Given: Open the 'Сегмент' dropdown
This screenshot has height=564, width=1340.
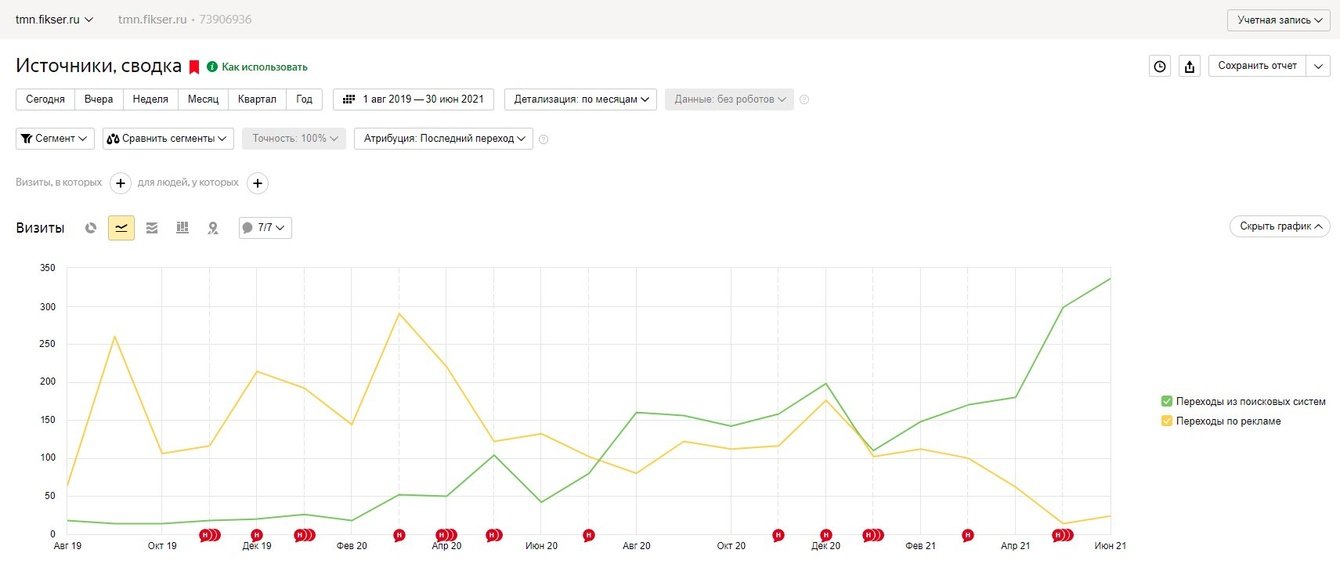Looking at the screenshot, I should click(55, 139).
